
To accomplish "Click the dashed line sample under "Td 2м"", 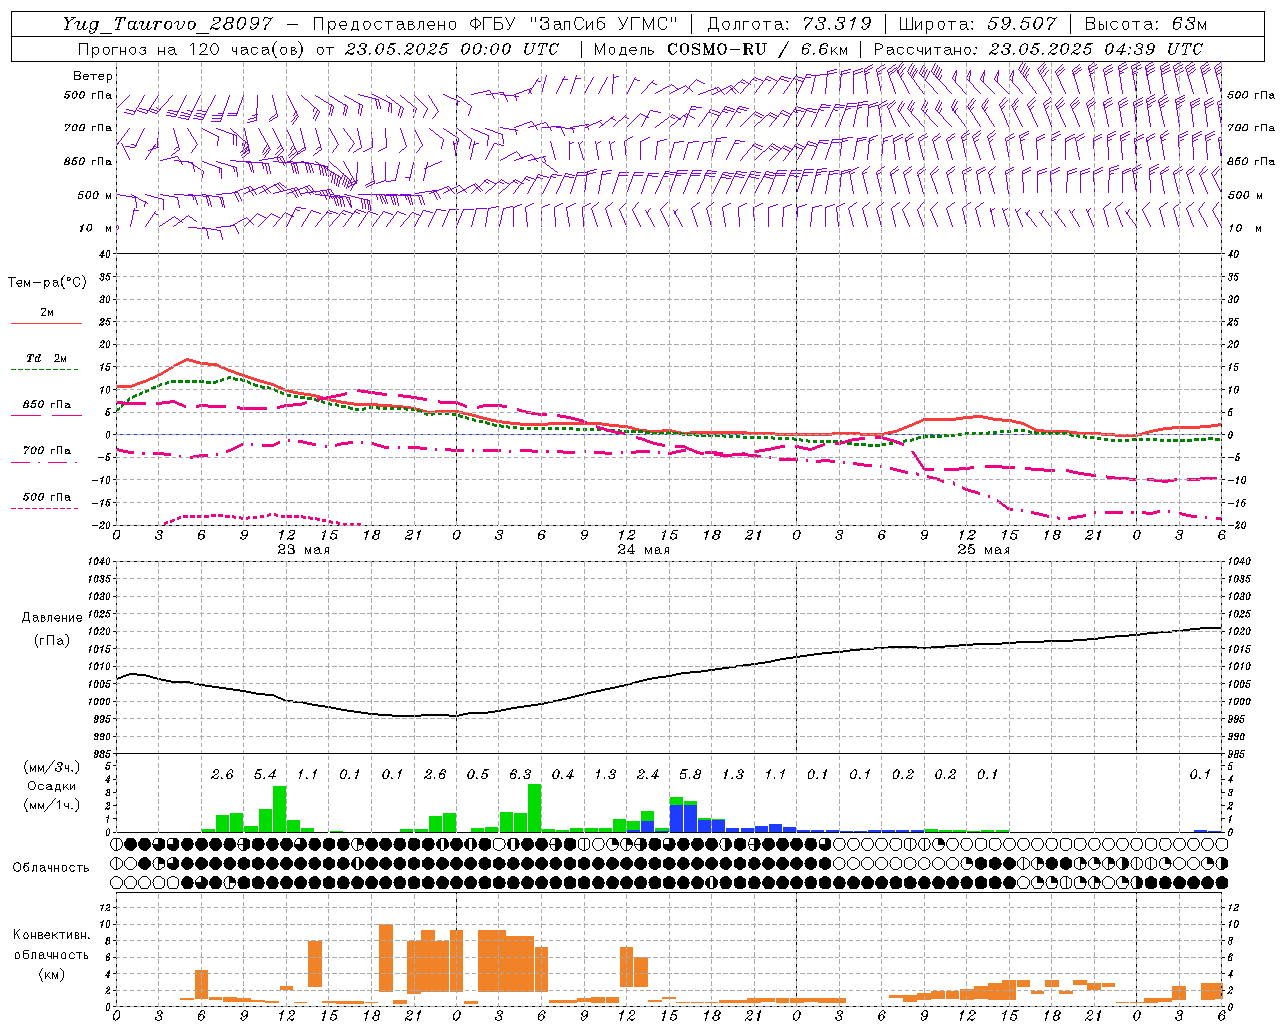I will 44,370.
